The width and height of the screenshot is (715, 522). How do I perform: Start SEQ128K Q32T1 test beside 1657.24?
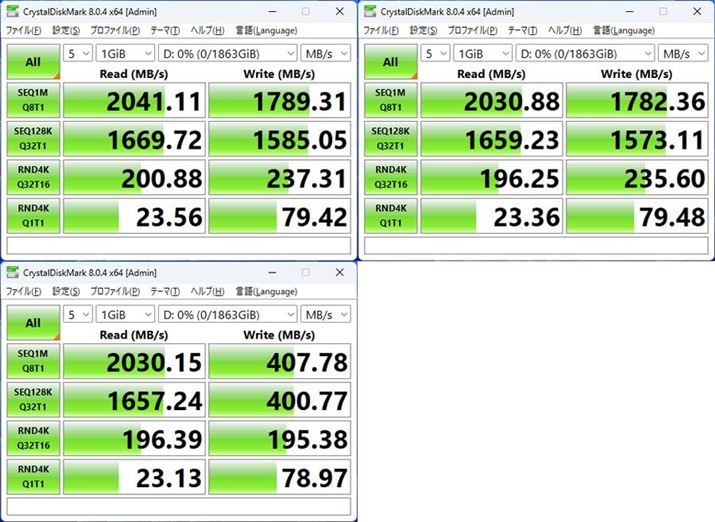click(33, 399)
